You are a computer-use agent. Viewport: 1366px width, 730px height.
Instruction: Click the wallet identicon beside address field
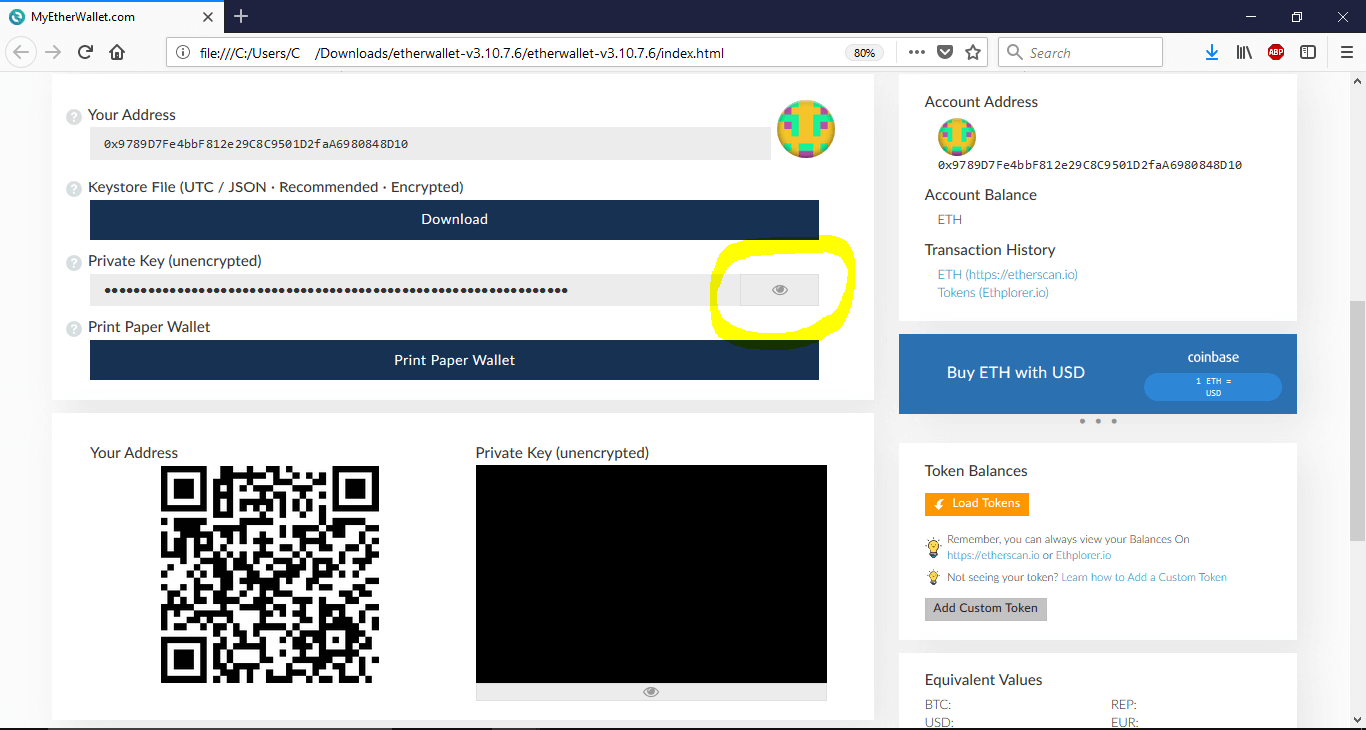(806, 129)
